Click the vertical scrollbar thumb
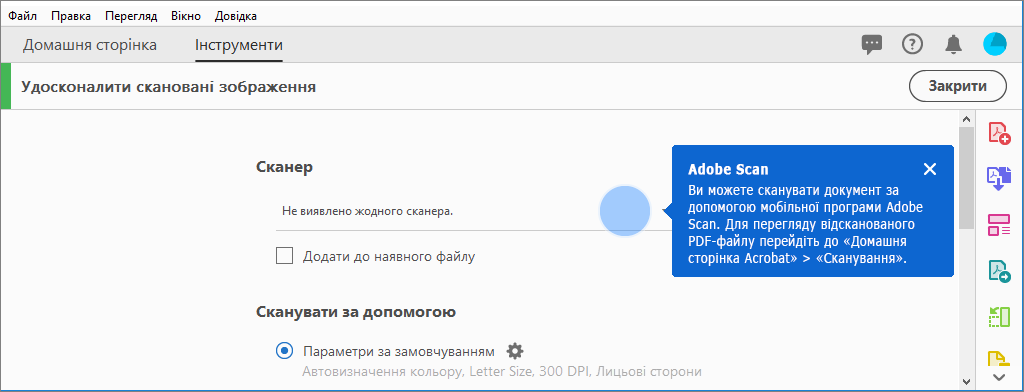 click(966, 178)
